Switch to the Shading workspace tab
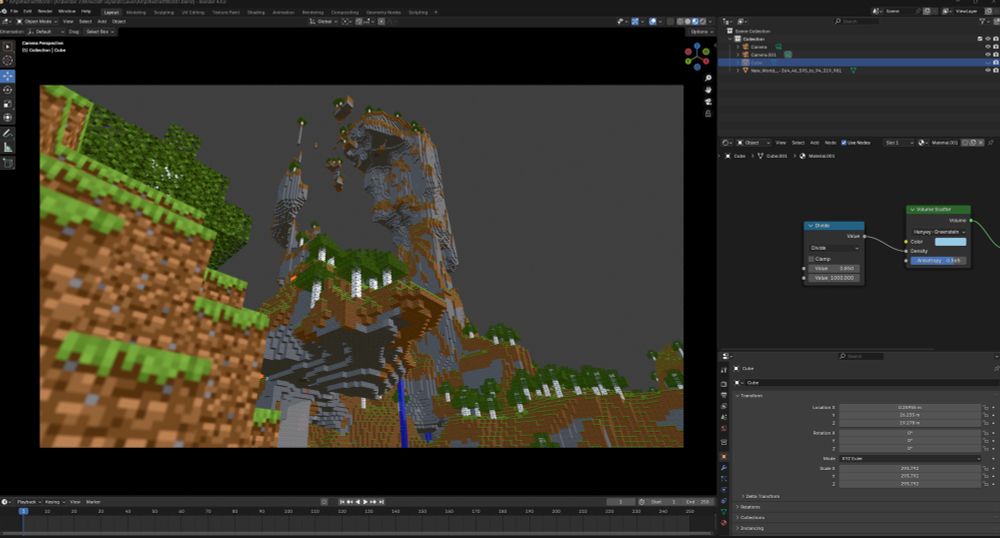 [x=256, y=12]
